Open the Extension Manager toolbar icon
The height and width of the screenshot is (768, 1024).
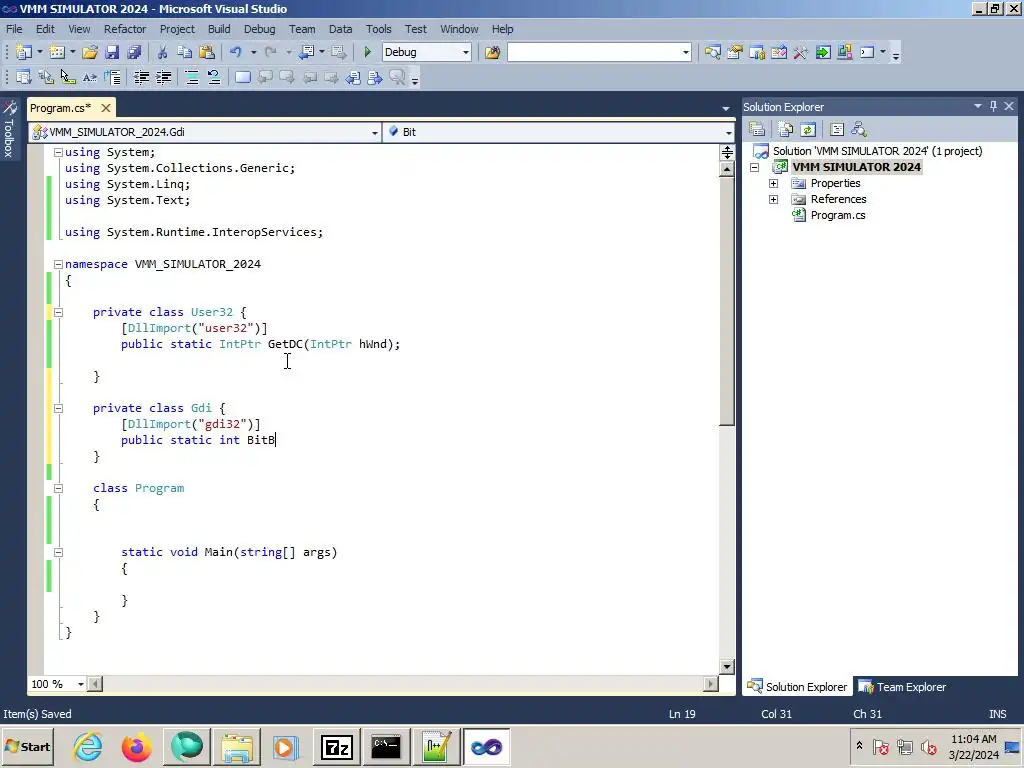coord(845,52)
